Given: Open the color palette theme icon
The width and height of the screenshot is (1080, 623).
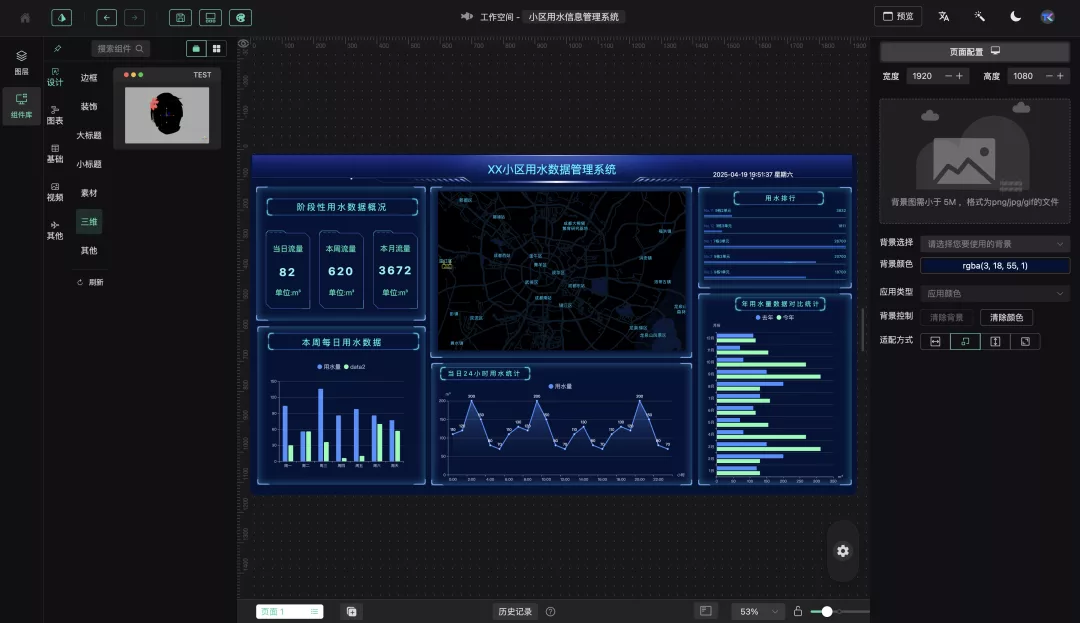Looking at the screenshot, I should (240, 17).
